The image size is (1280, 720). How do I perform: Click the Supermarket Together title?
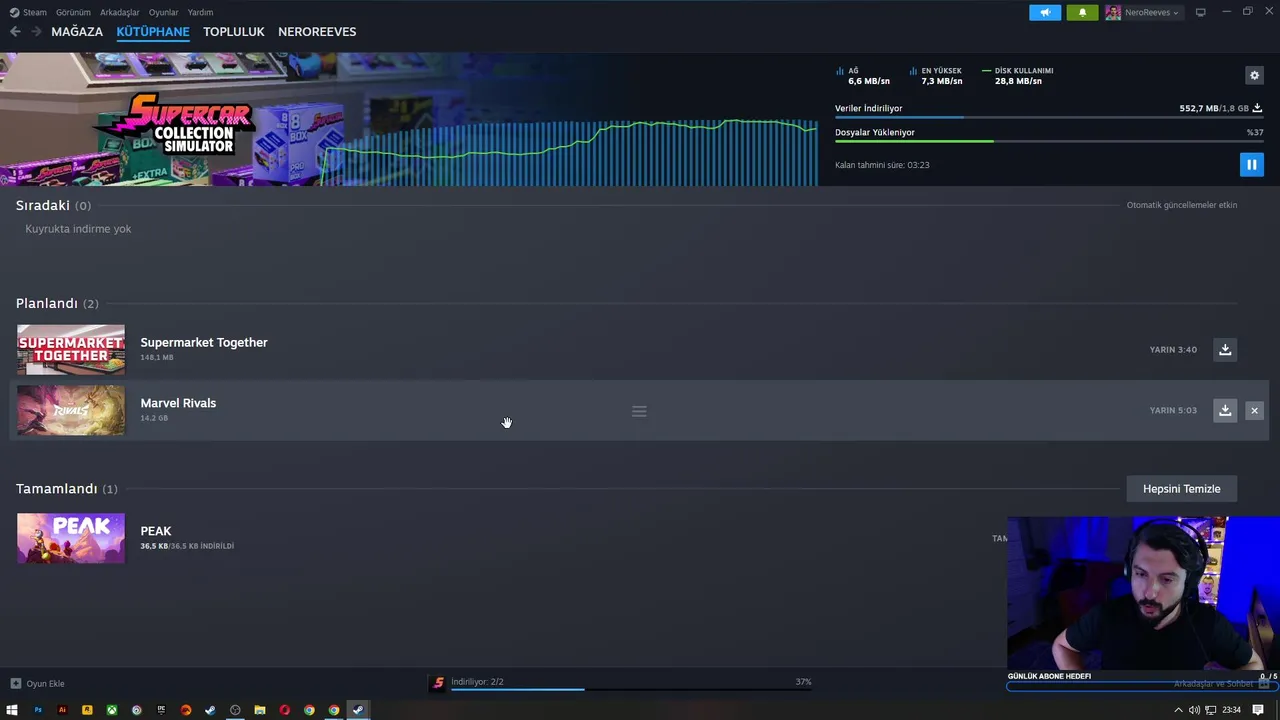pyautogui.click(x=204, y=342)
